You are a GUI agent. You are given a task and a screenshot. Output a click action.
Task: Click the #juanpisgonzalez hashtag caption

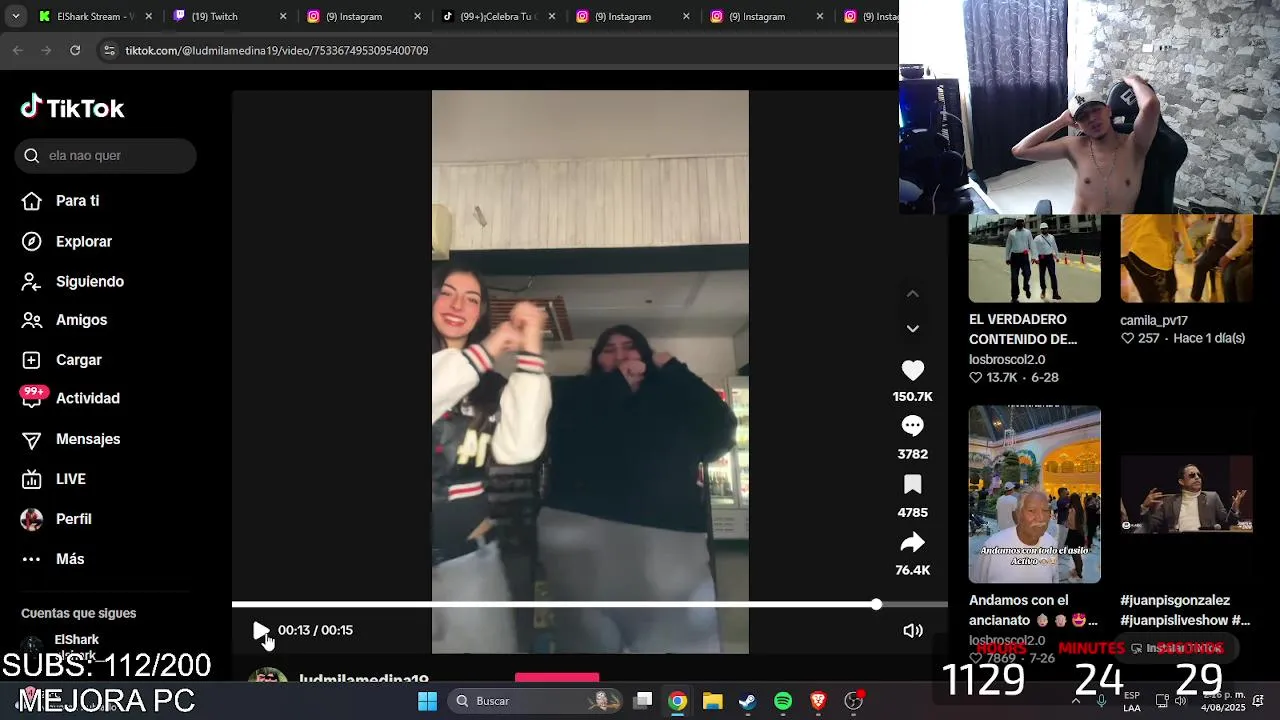point(1175,601)
